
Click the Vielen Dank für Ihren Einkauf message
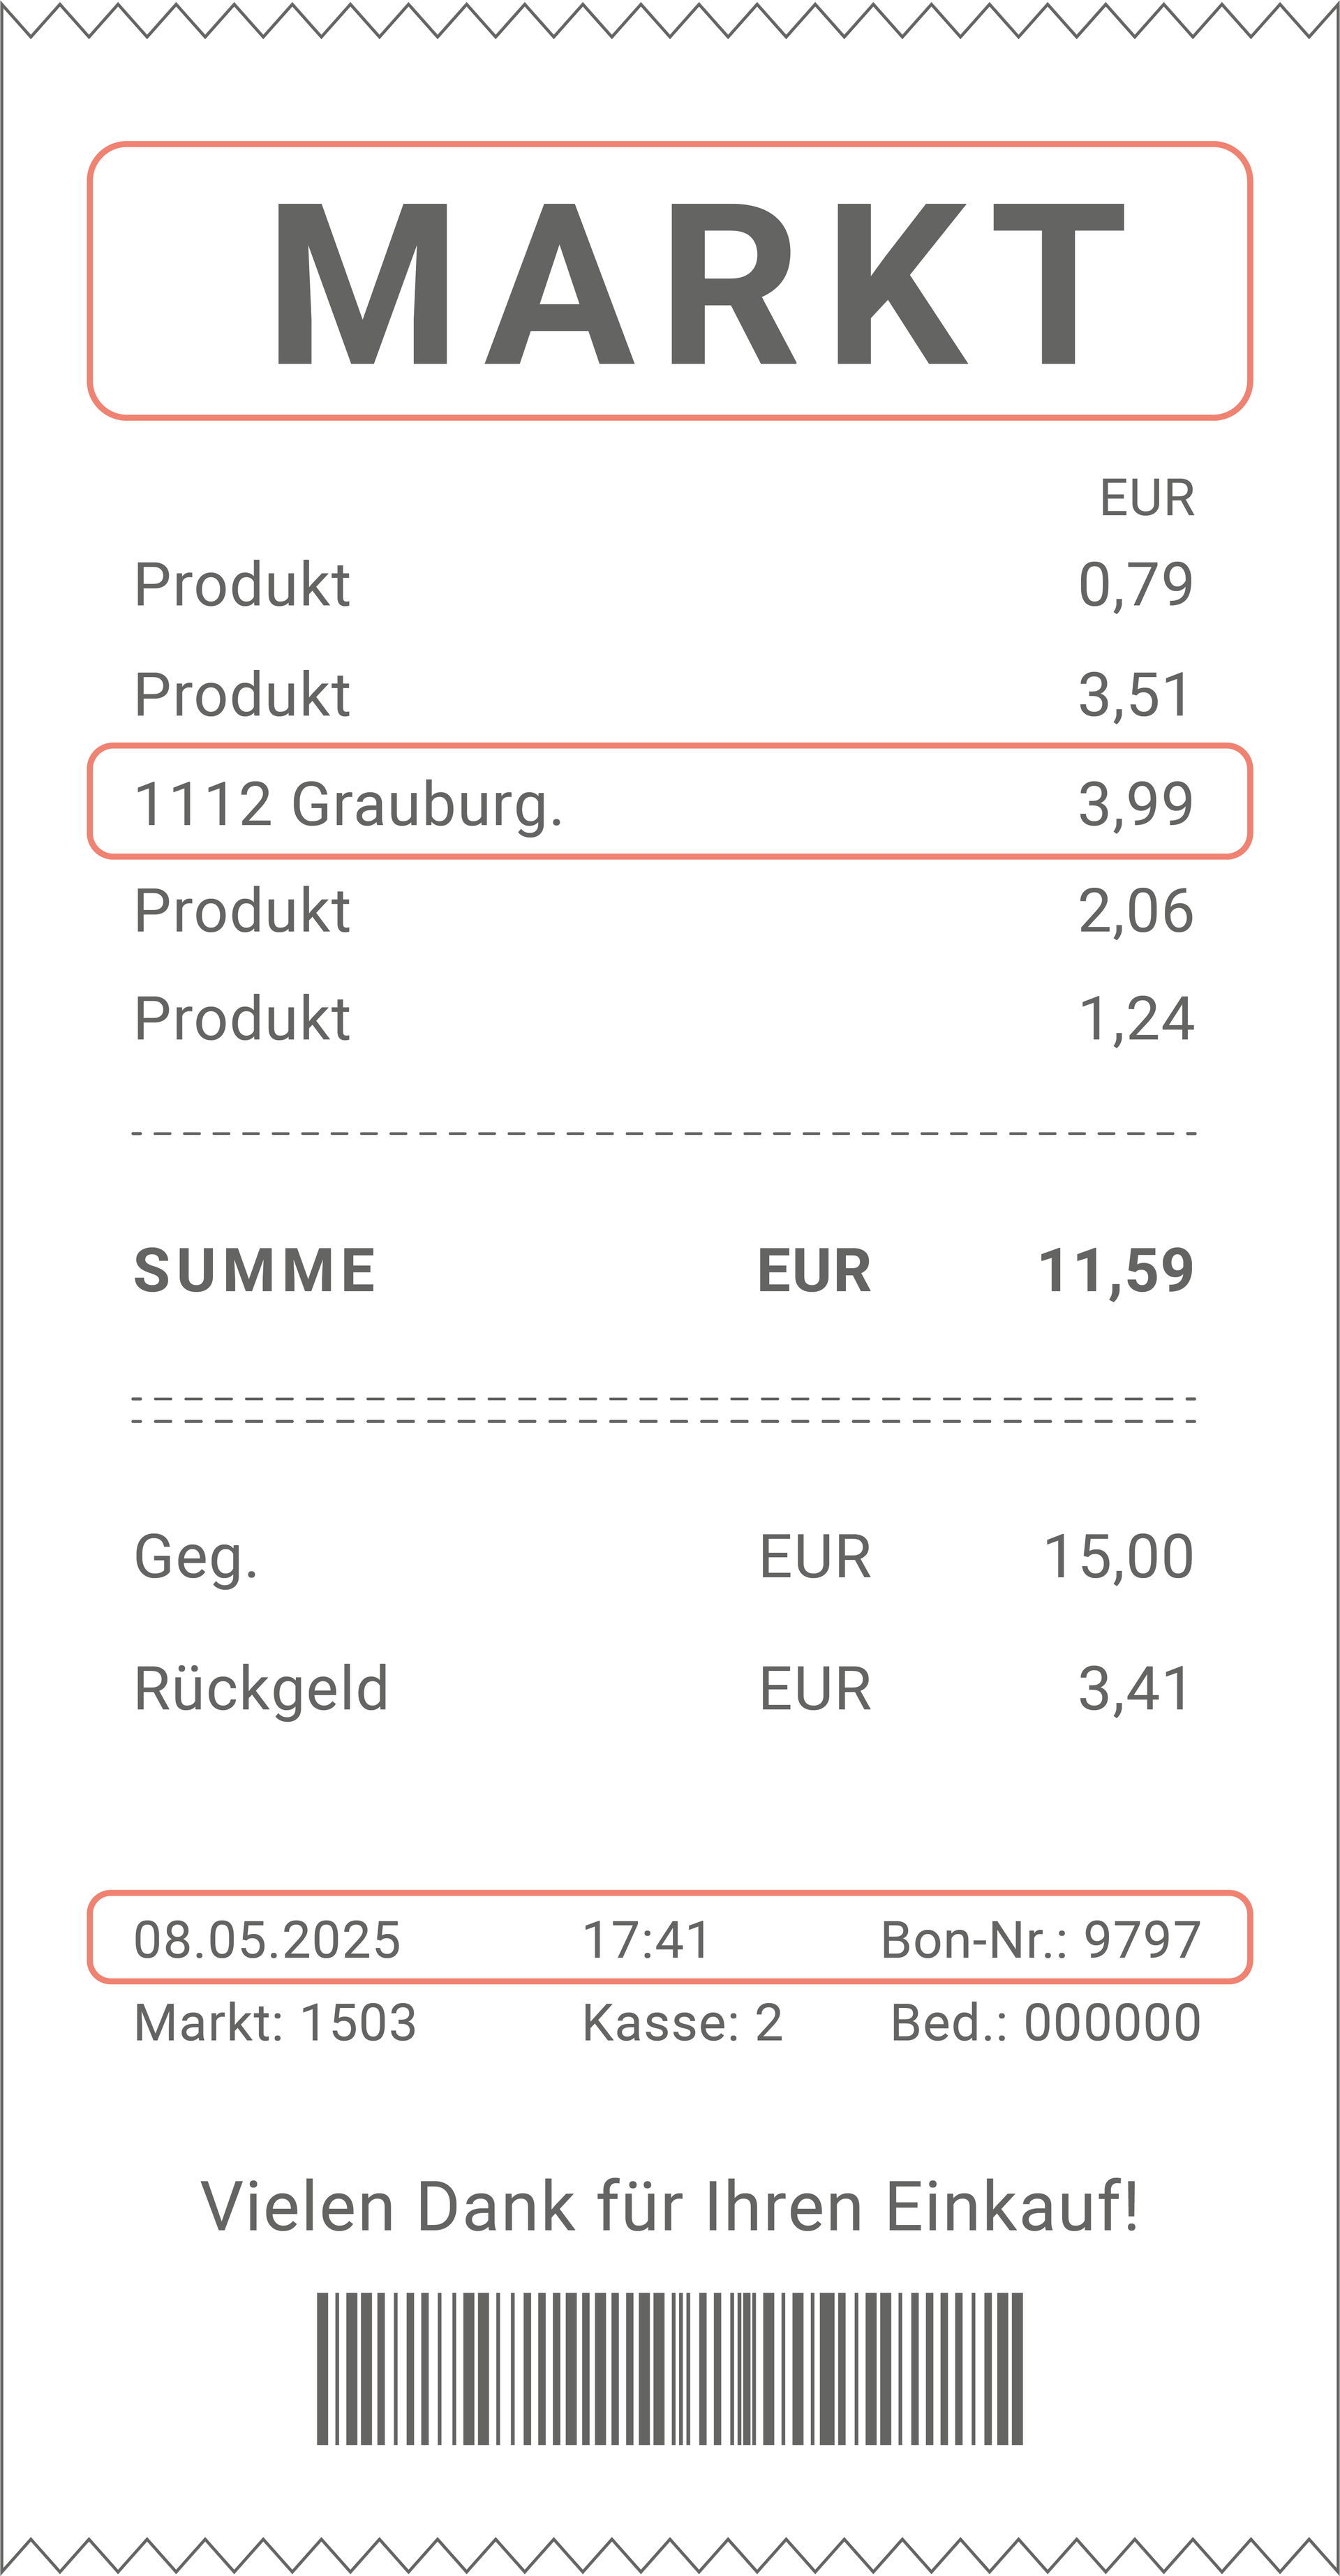[670, 2207]
